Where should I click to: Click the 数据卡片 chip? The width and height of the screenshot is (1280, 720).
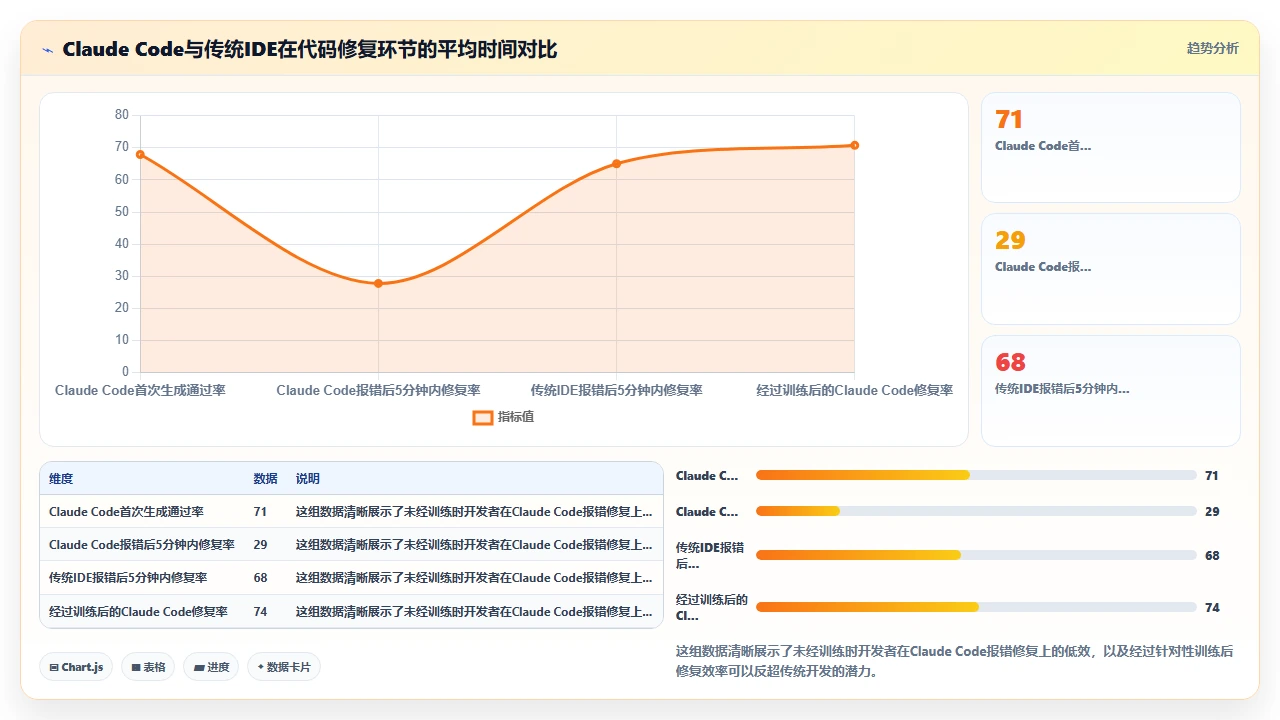284,667
